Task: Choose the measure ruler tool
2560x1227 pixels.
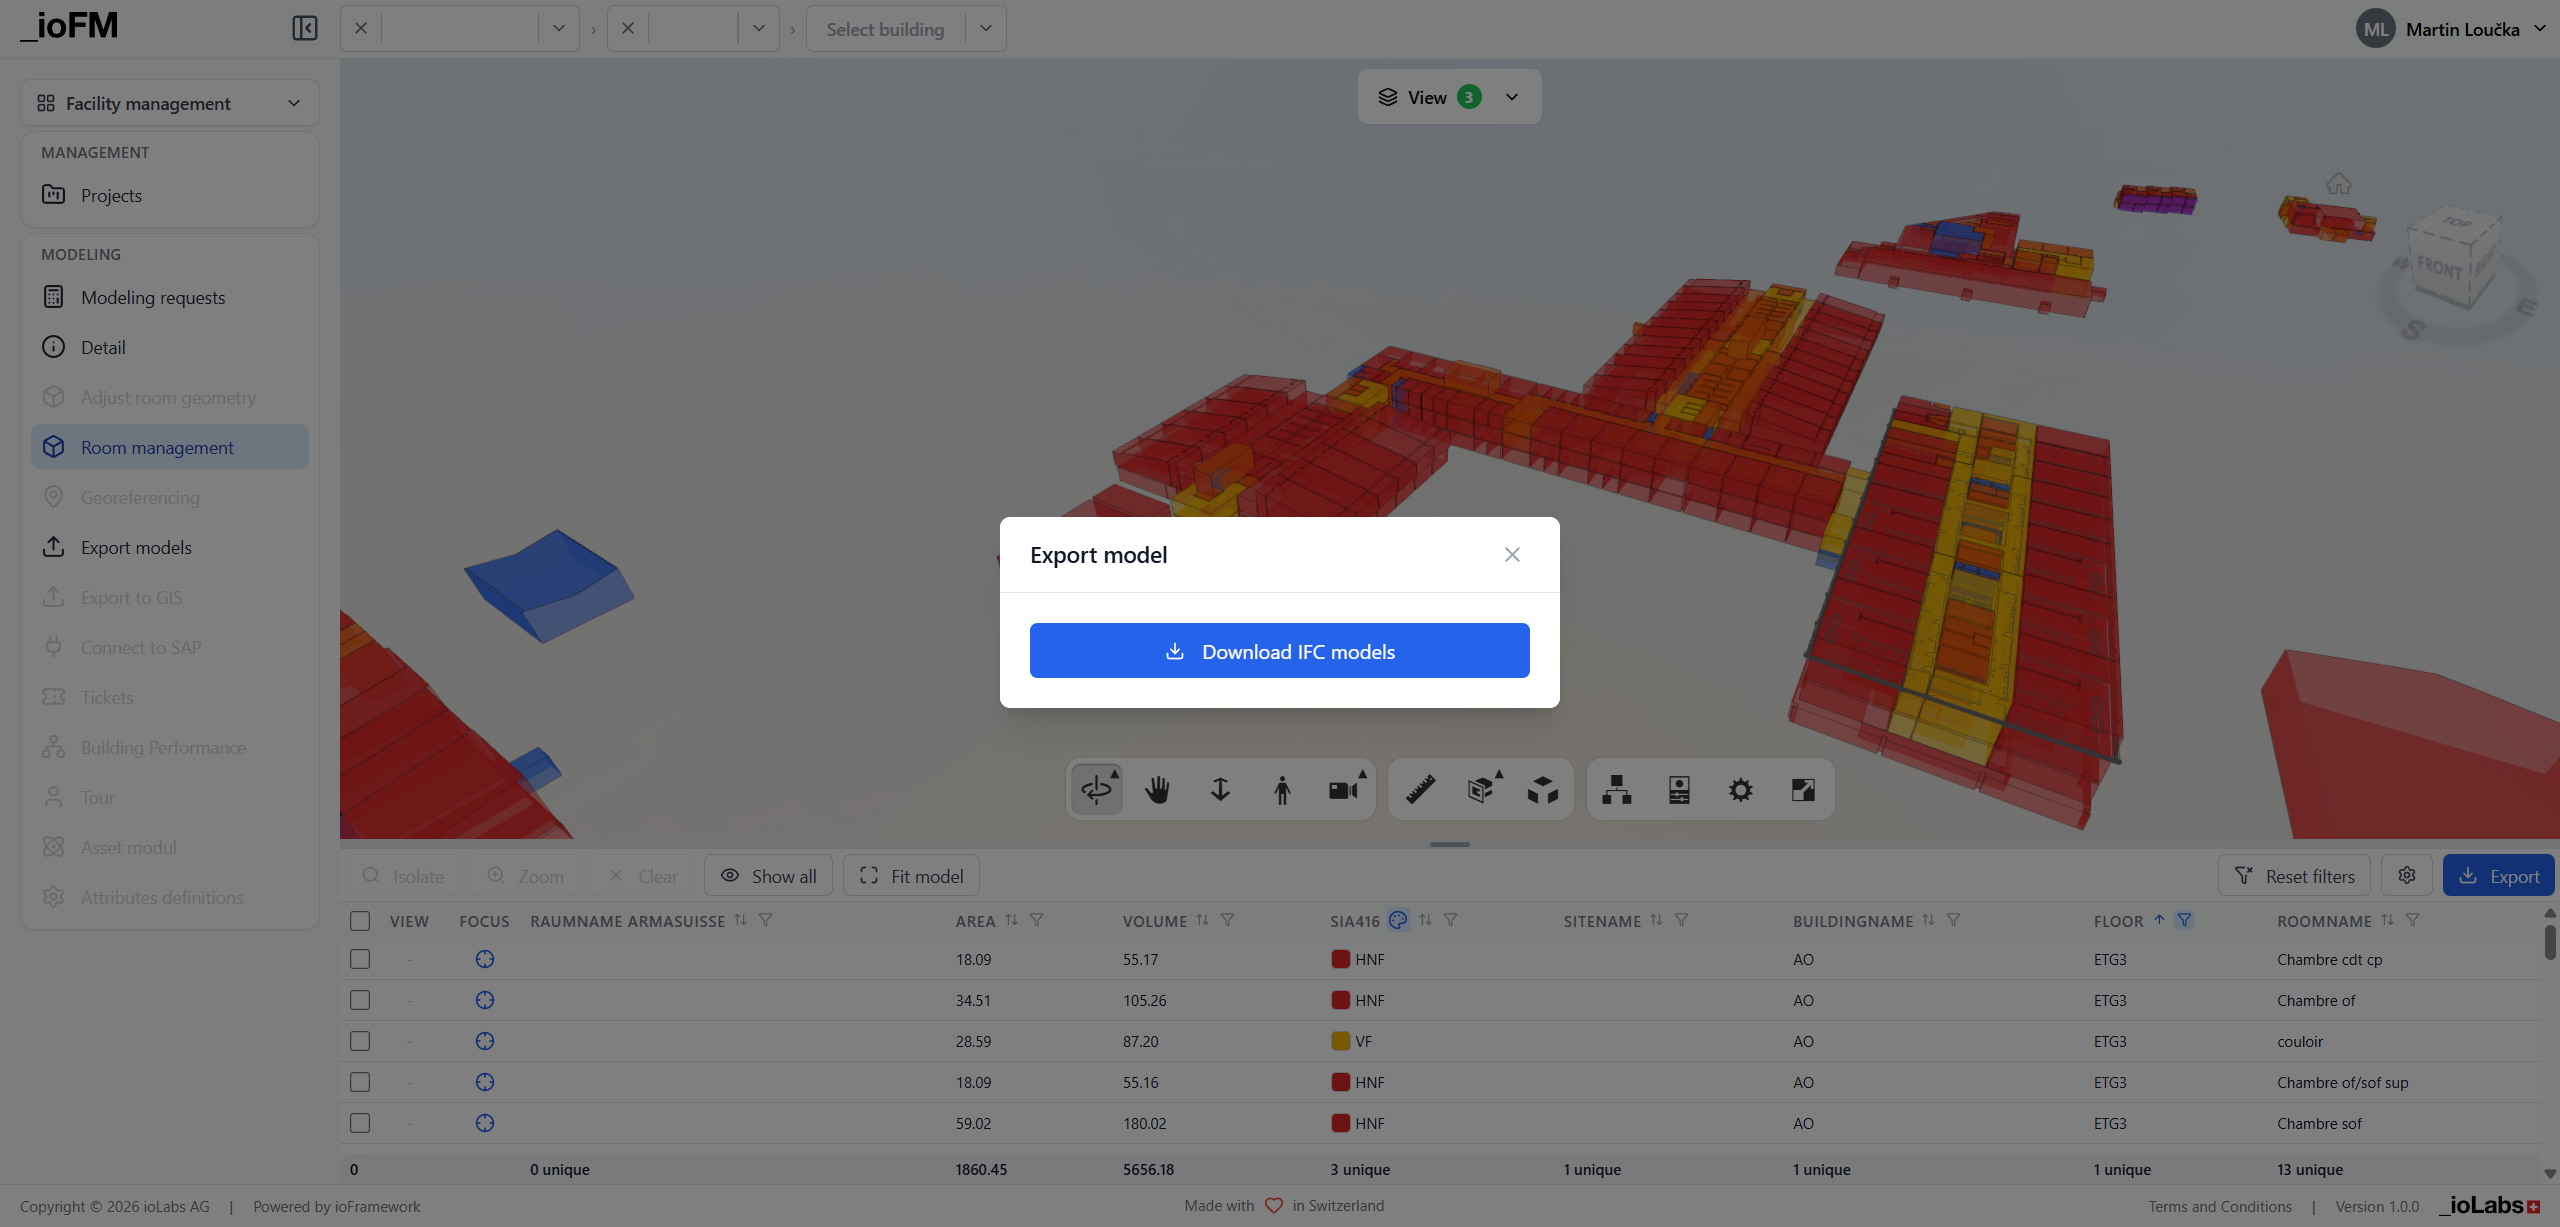Action: tap(1420, 790)
